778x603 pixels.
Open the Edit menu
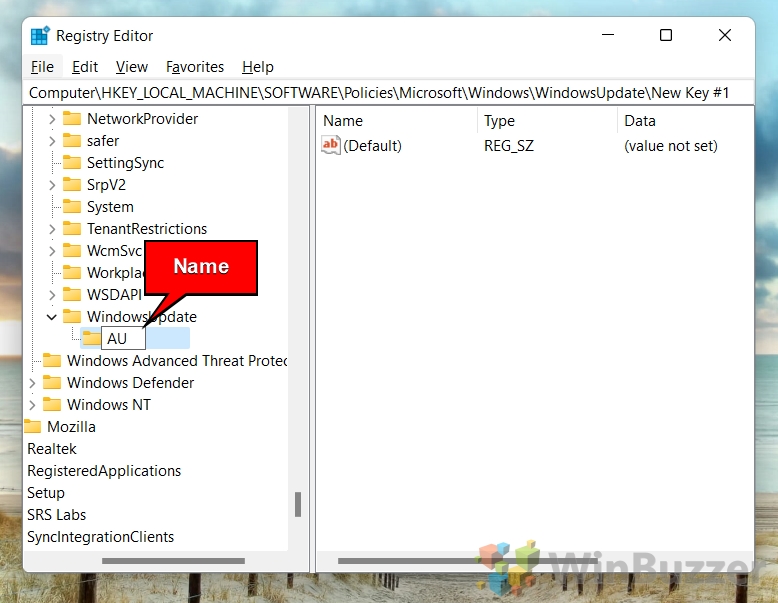85,67
